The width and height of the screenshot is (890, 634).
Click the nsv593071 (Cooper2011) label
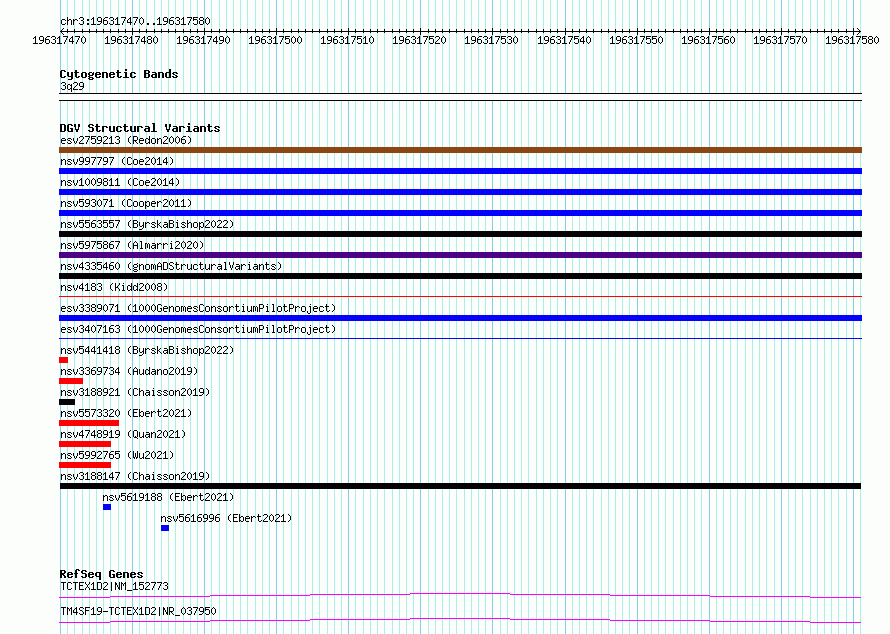point(126,203)
